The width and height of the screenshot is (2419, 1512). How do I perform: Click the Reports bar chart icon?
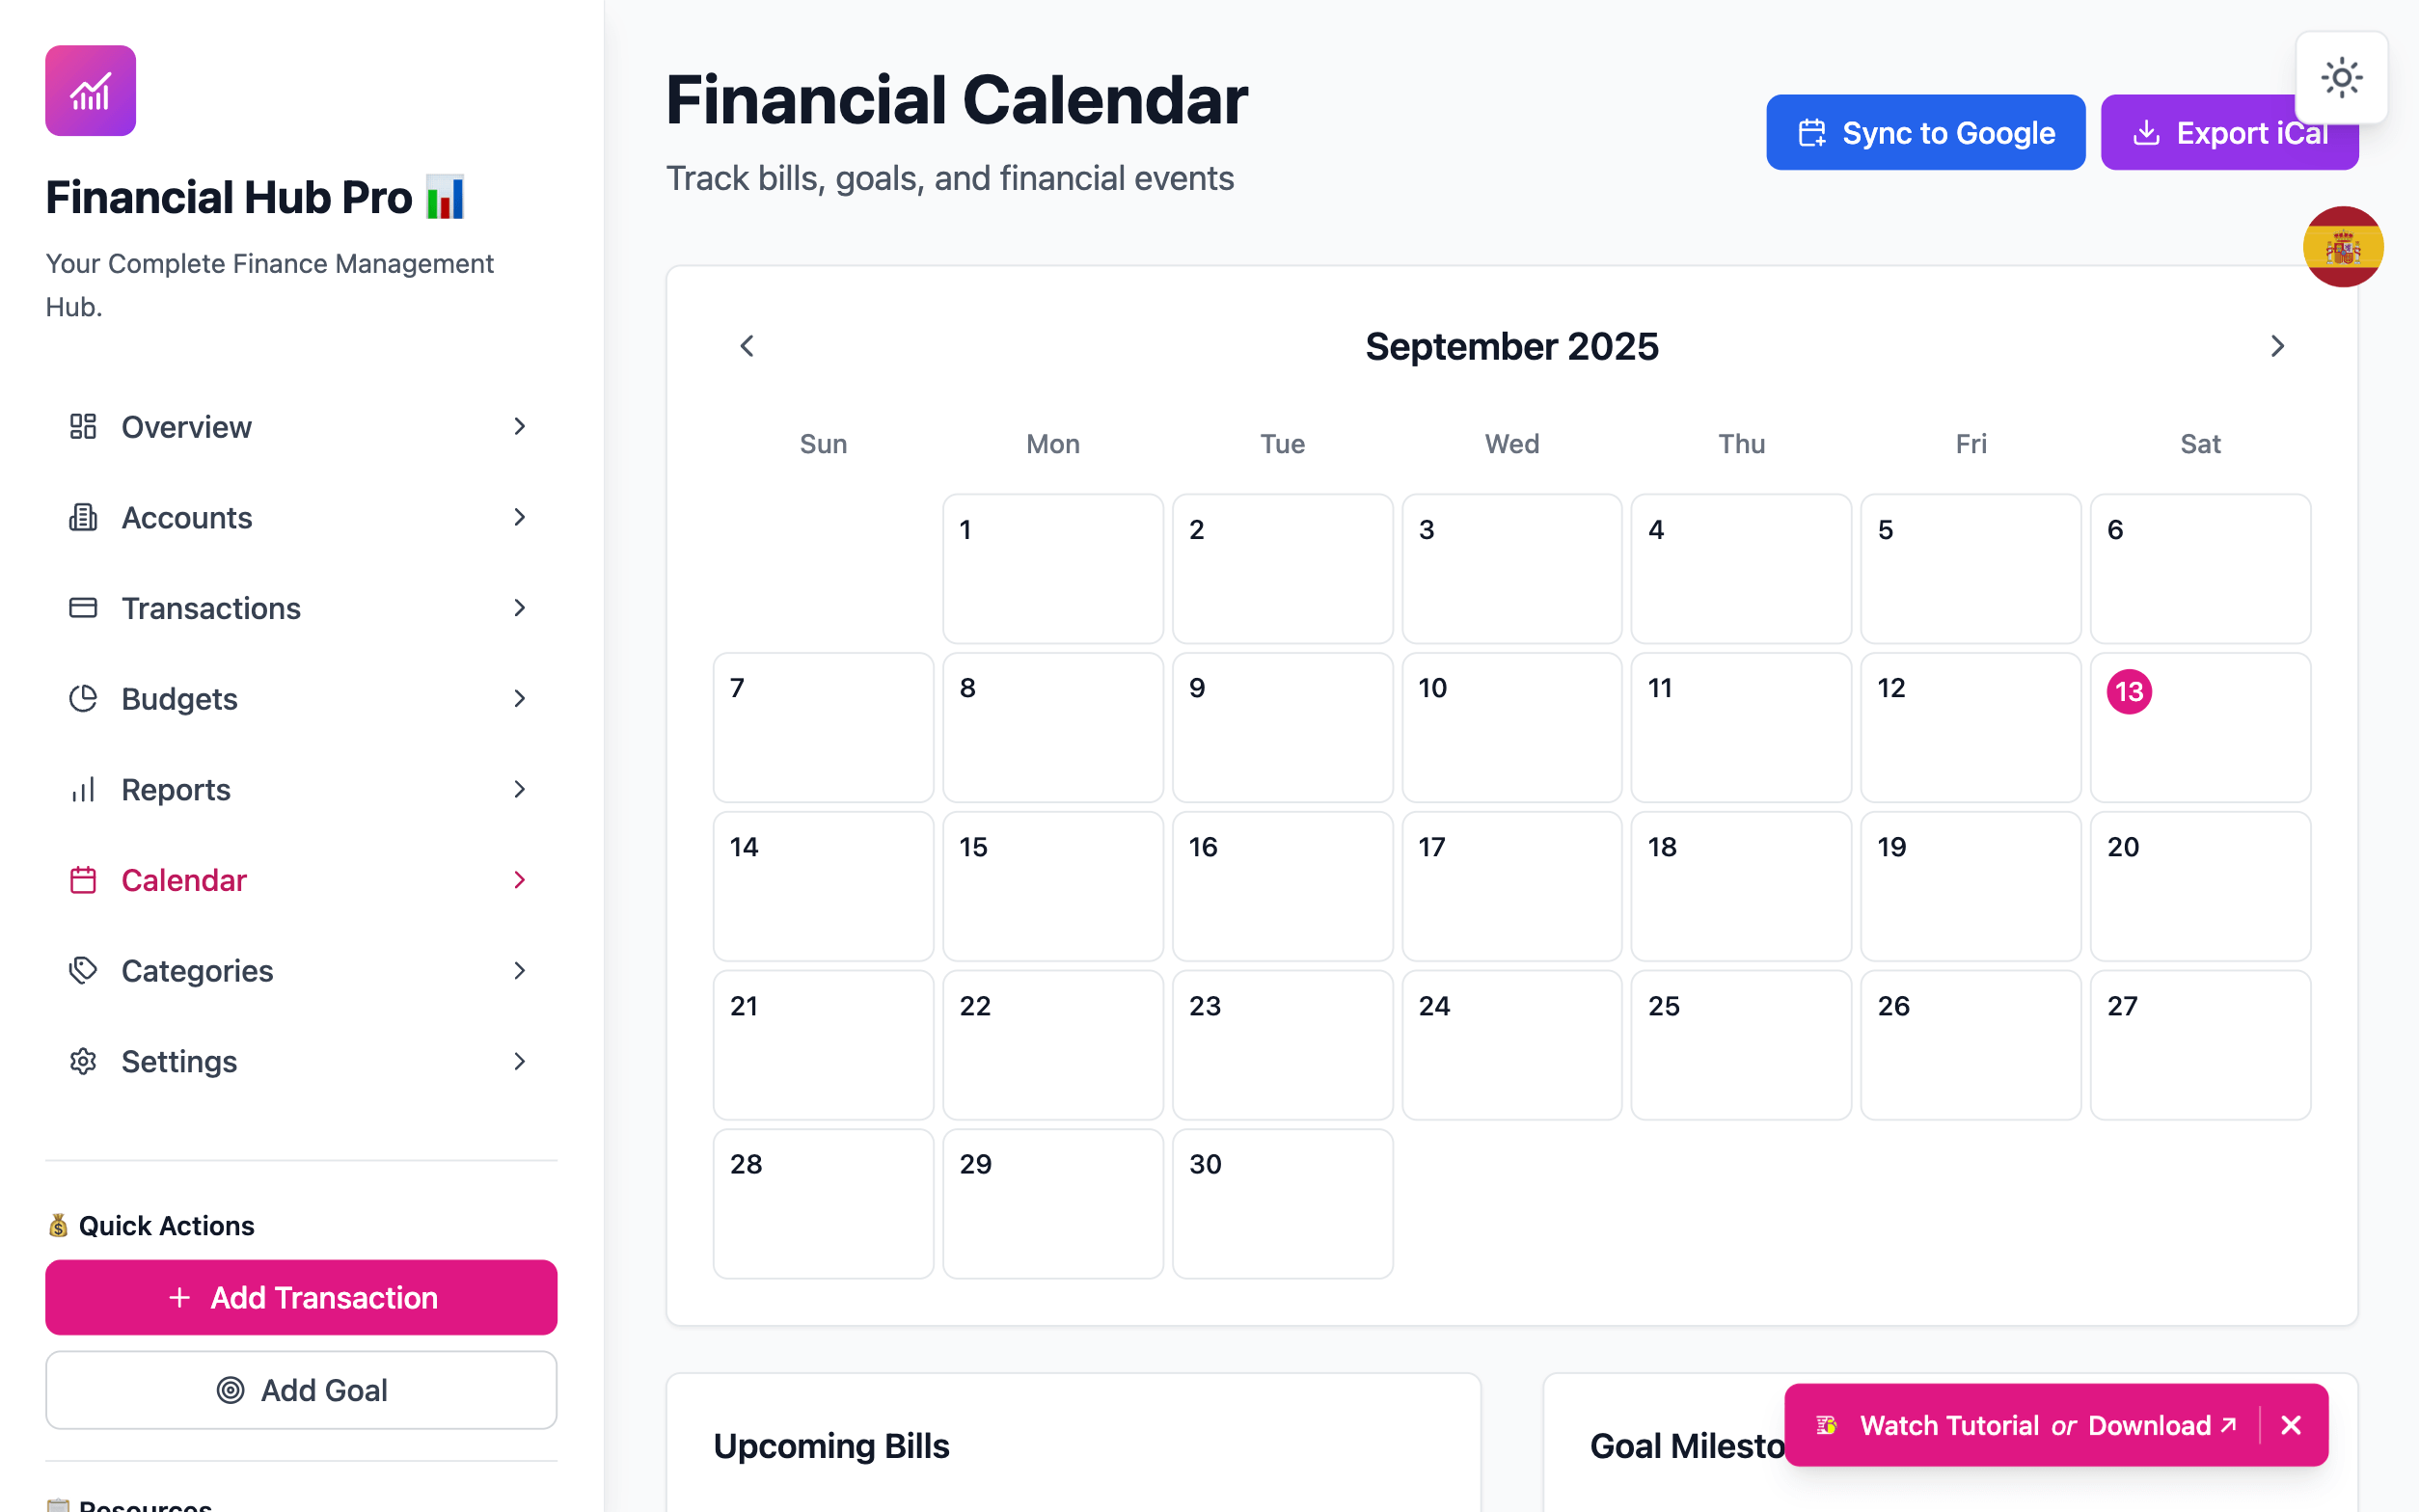(83, 790)
